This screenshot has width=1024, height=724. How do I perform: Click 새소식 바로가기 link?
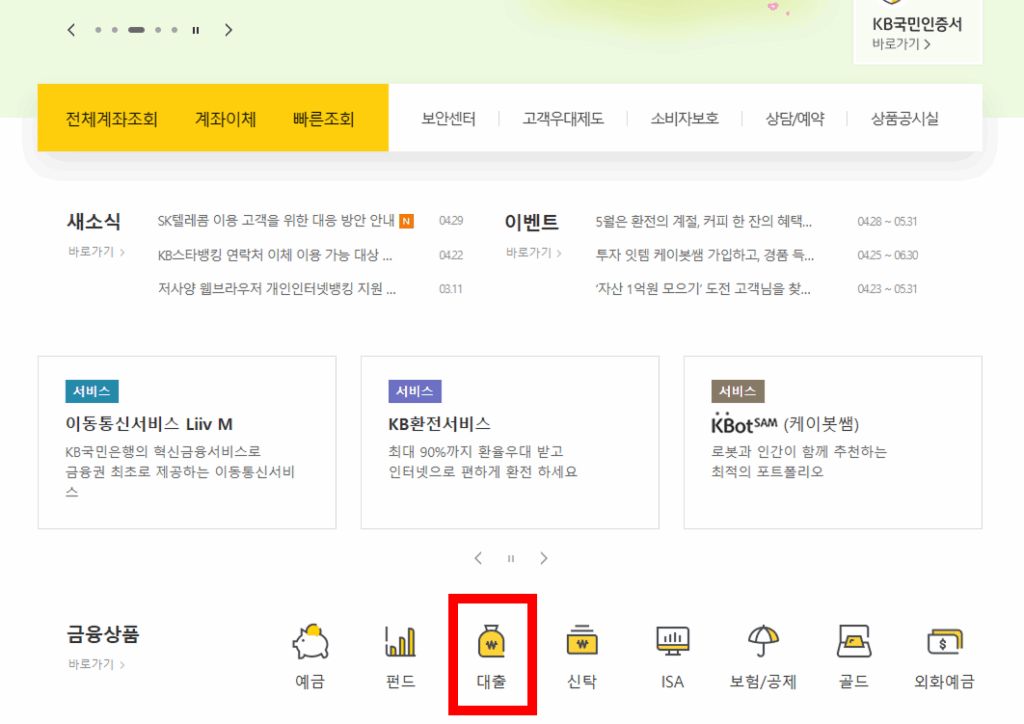click(96, 252)
